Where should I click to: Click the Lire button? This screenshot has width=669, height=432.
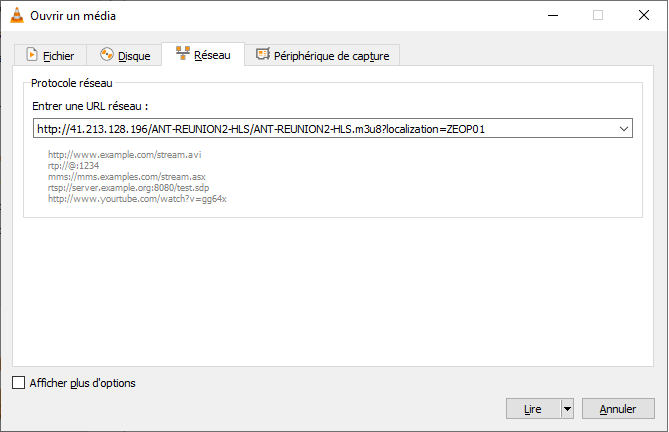pos(533,409)
